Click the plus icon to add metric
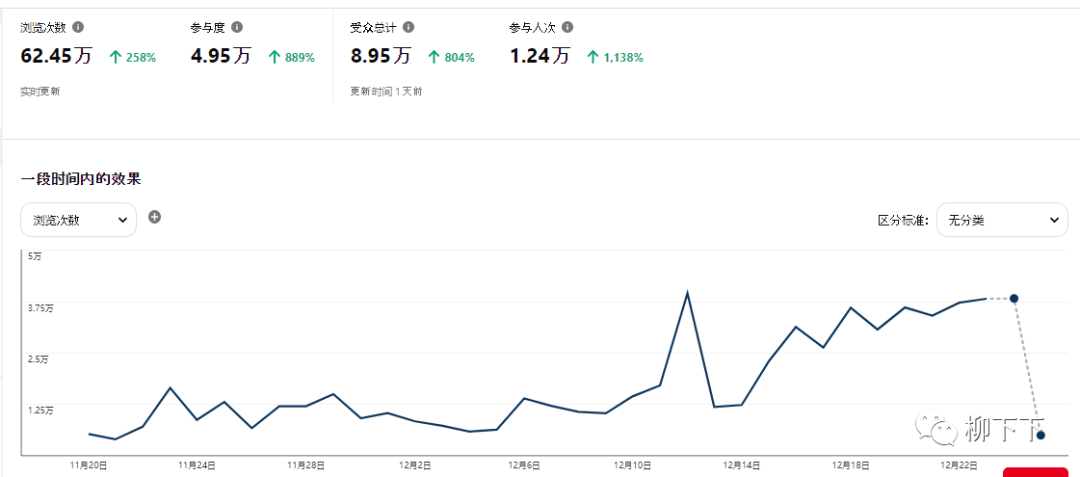This screenshot has height=477, width=1080. tap(155, 217)
